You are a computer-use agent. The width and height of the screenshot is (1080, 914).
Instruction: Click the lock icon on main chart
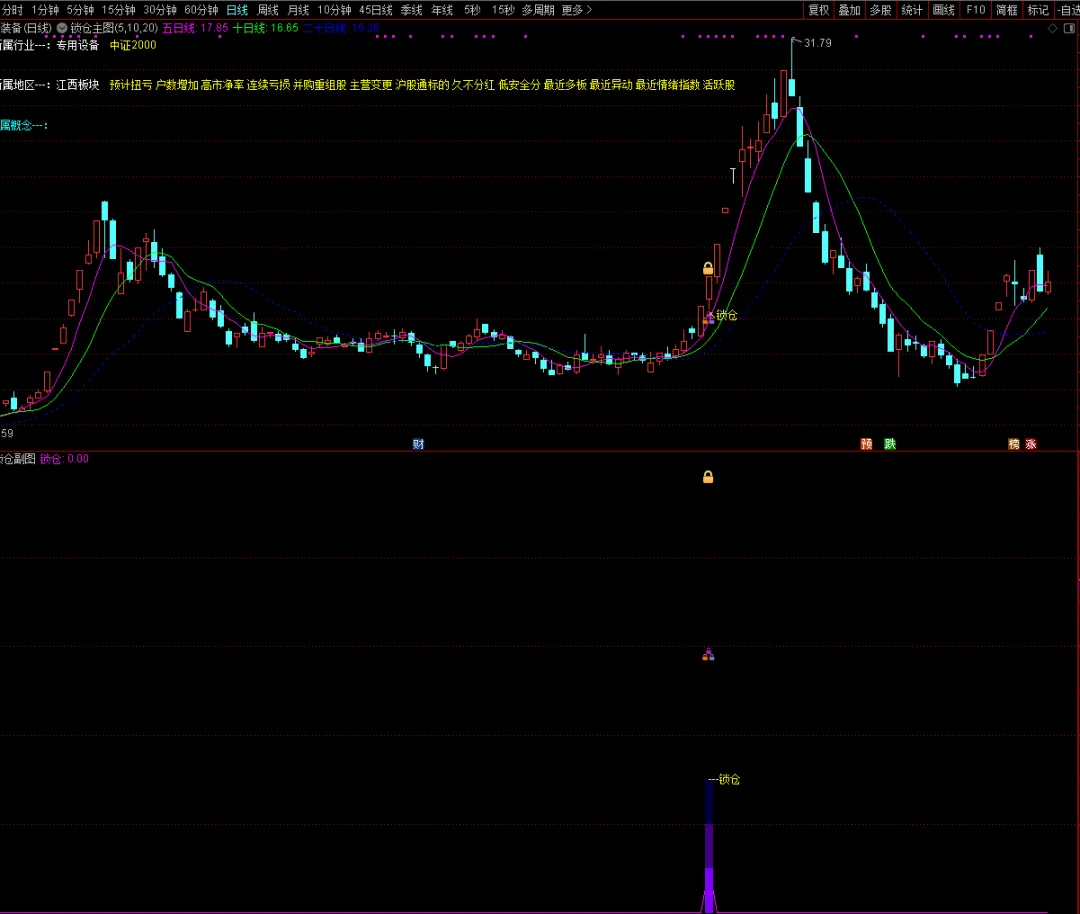click(708, 268)
